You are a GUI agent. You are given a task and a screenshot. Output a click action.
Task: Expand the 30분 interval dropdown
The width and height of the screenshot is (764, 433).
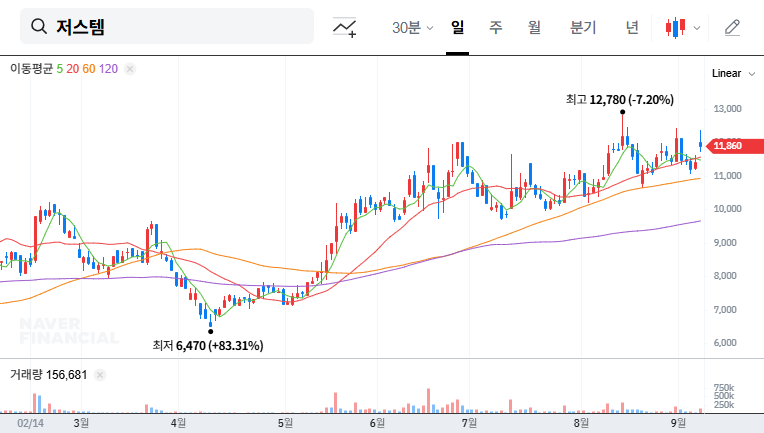[412, 27]
